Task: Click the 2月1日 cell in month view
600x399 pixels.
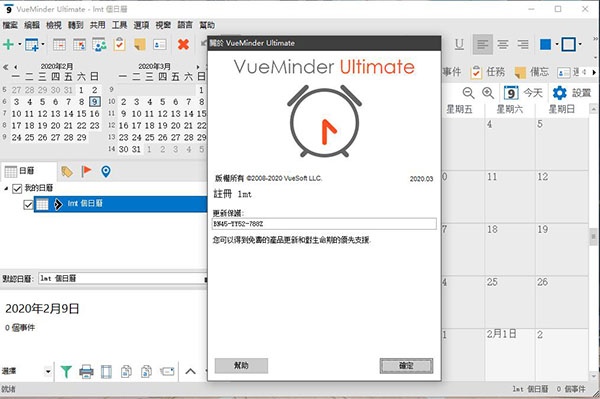Action: click(510, 355)
